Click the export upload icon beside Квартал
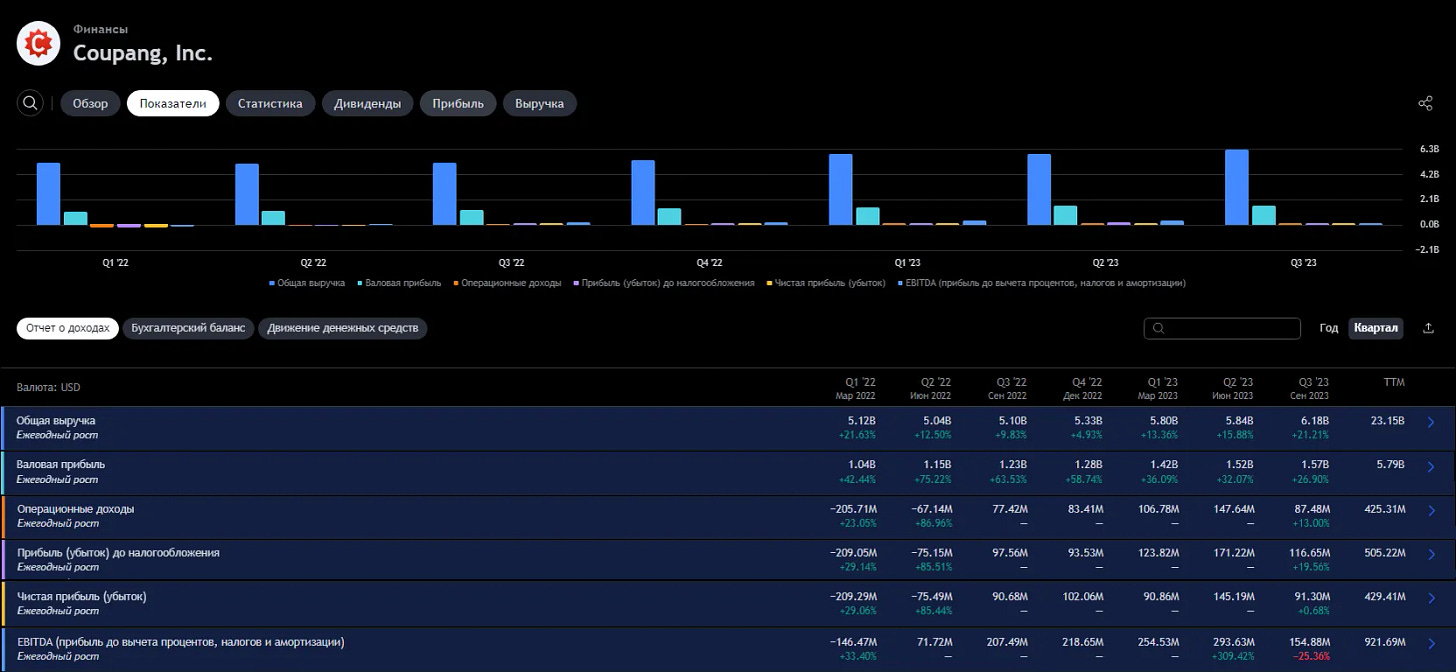The height and width of the screenshot is (672, 1456). click(1428, 328)
